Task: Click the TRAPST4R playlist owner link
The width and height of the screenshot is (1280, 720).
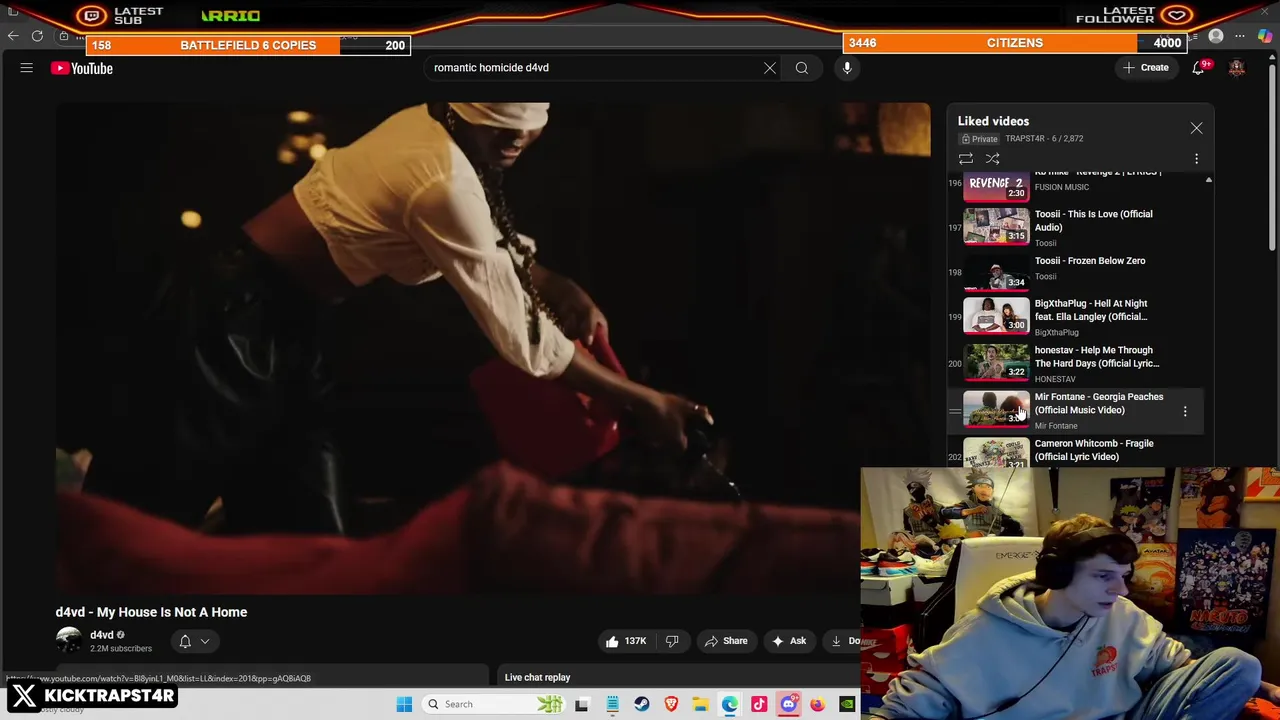Action: pyautogui.click(x=1025, y=139)
